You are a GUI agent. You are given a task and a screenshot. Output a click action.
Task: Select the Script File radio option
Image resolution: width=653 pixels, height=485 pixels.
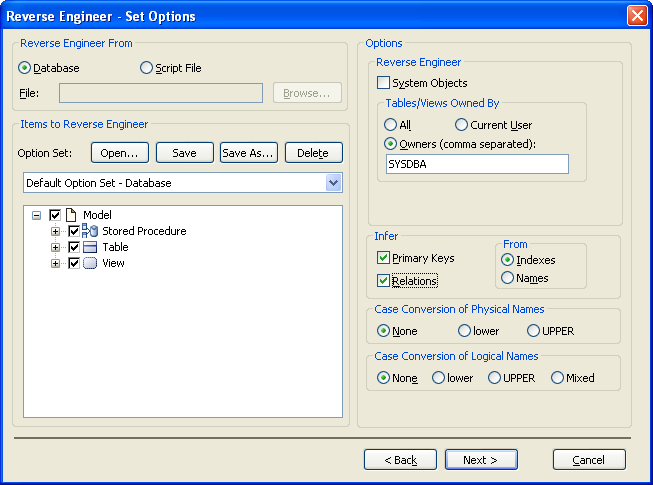tap(147, 68)
